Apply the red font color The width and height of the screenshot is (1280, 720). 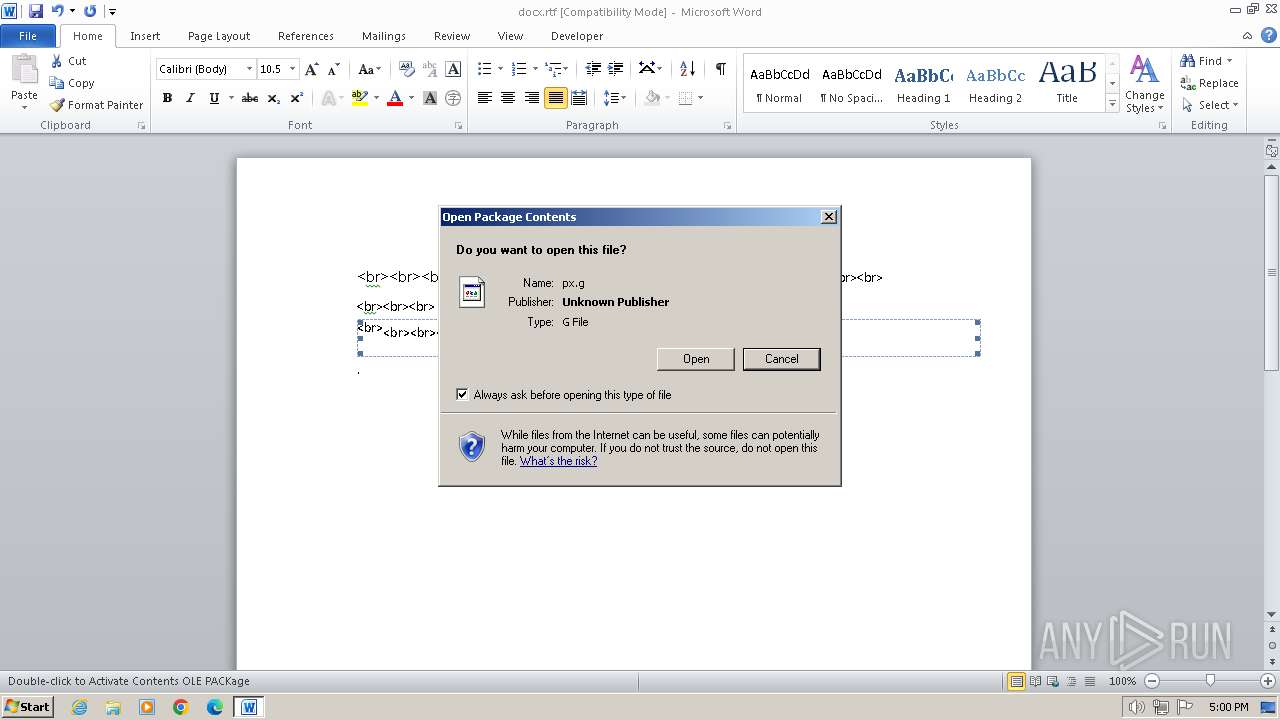pyautogui.click(x=395, y=98)
